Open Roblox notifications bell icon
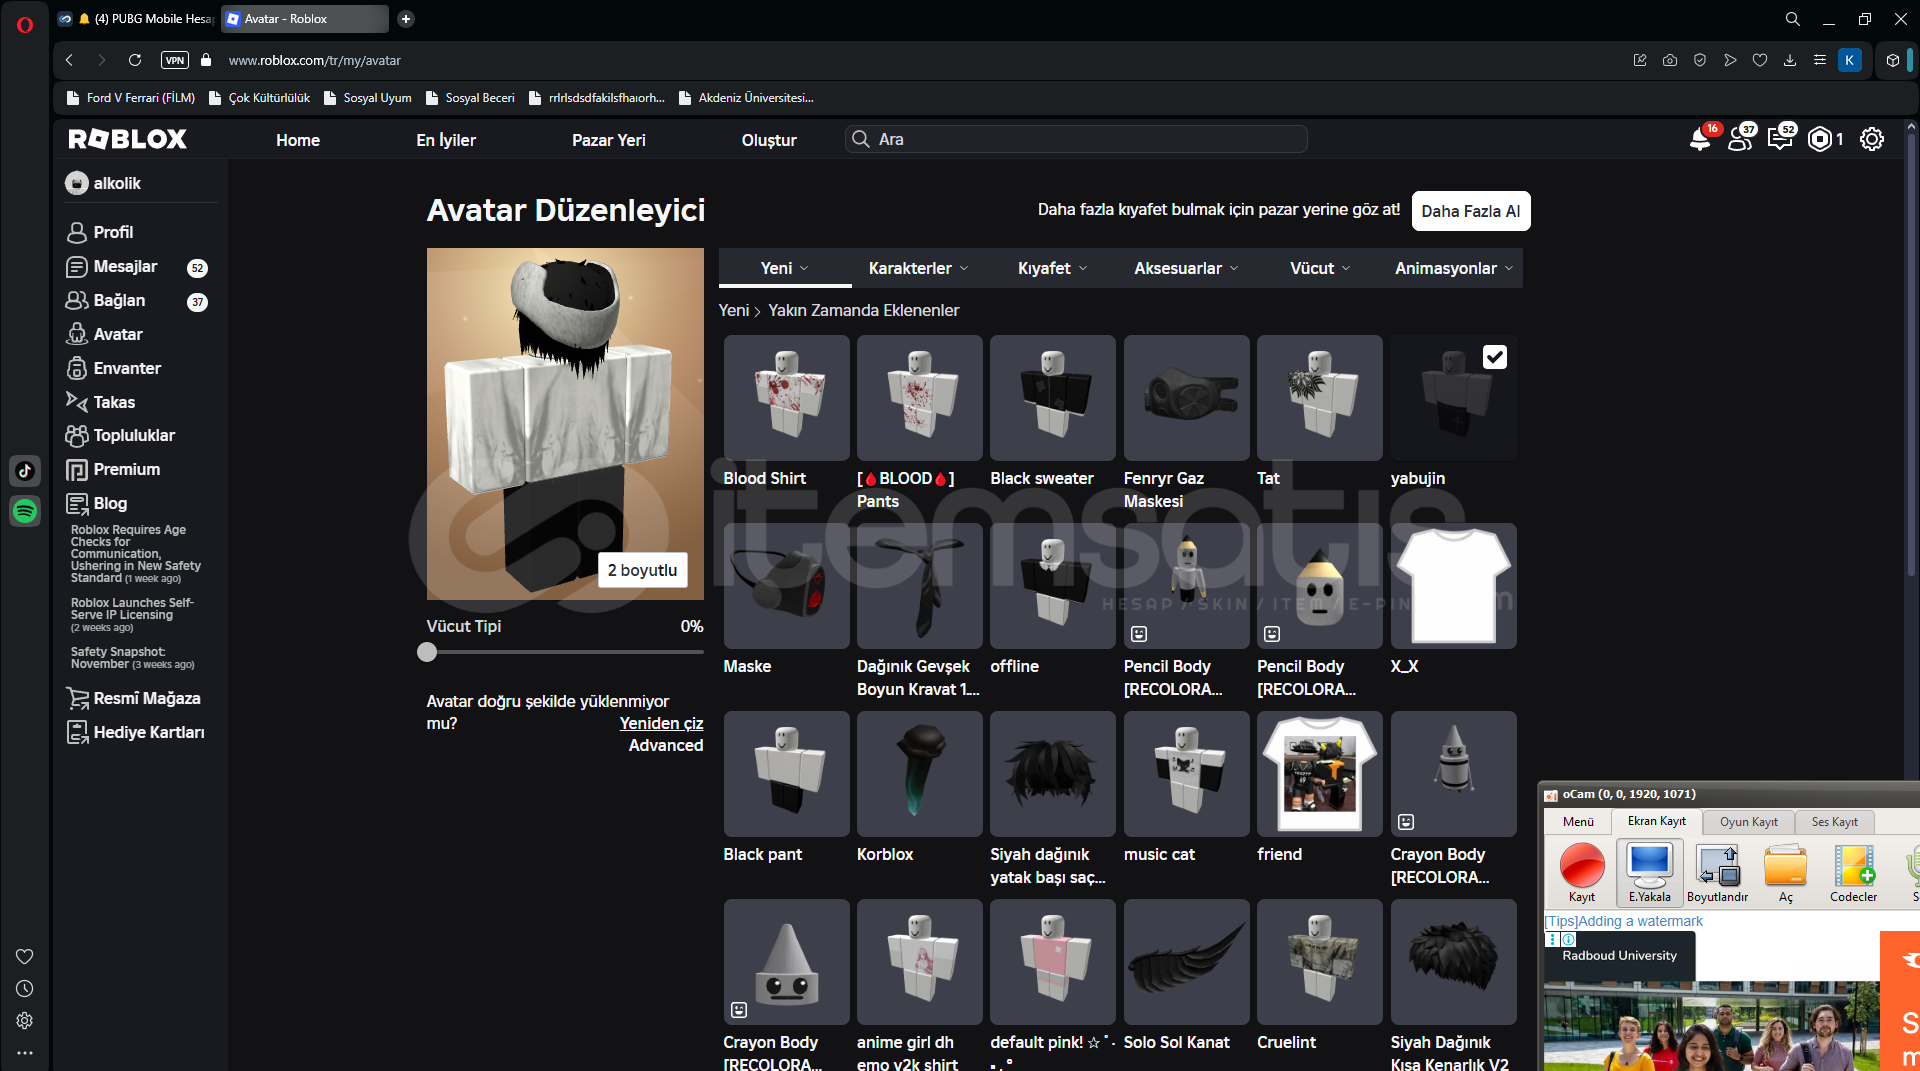 click(x=1699, y=139)
